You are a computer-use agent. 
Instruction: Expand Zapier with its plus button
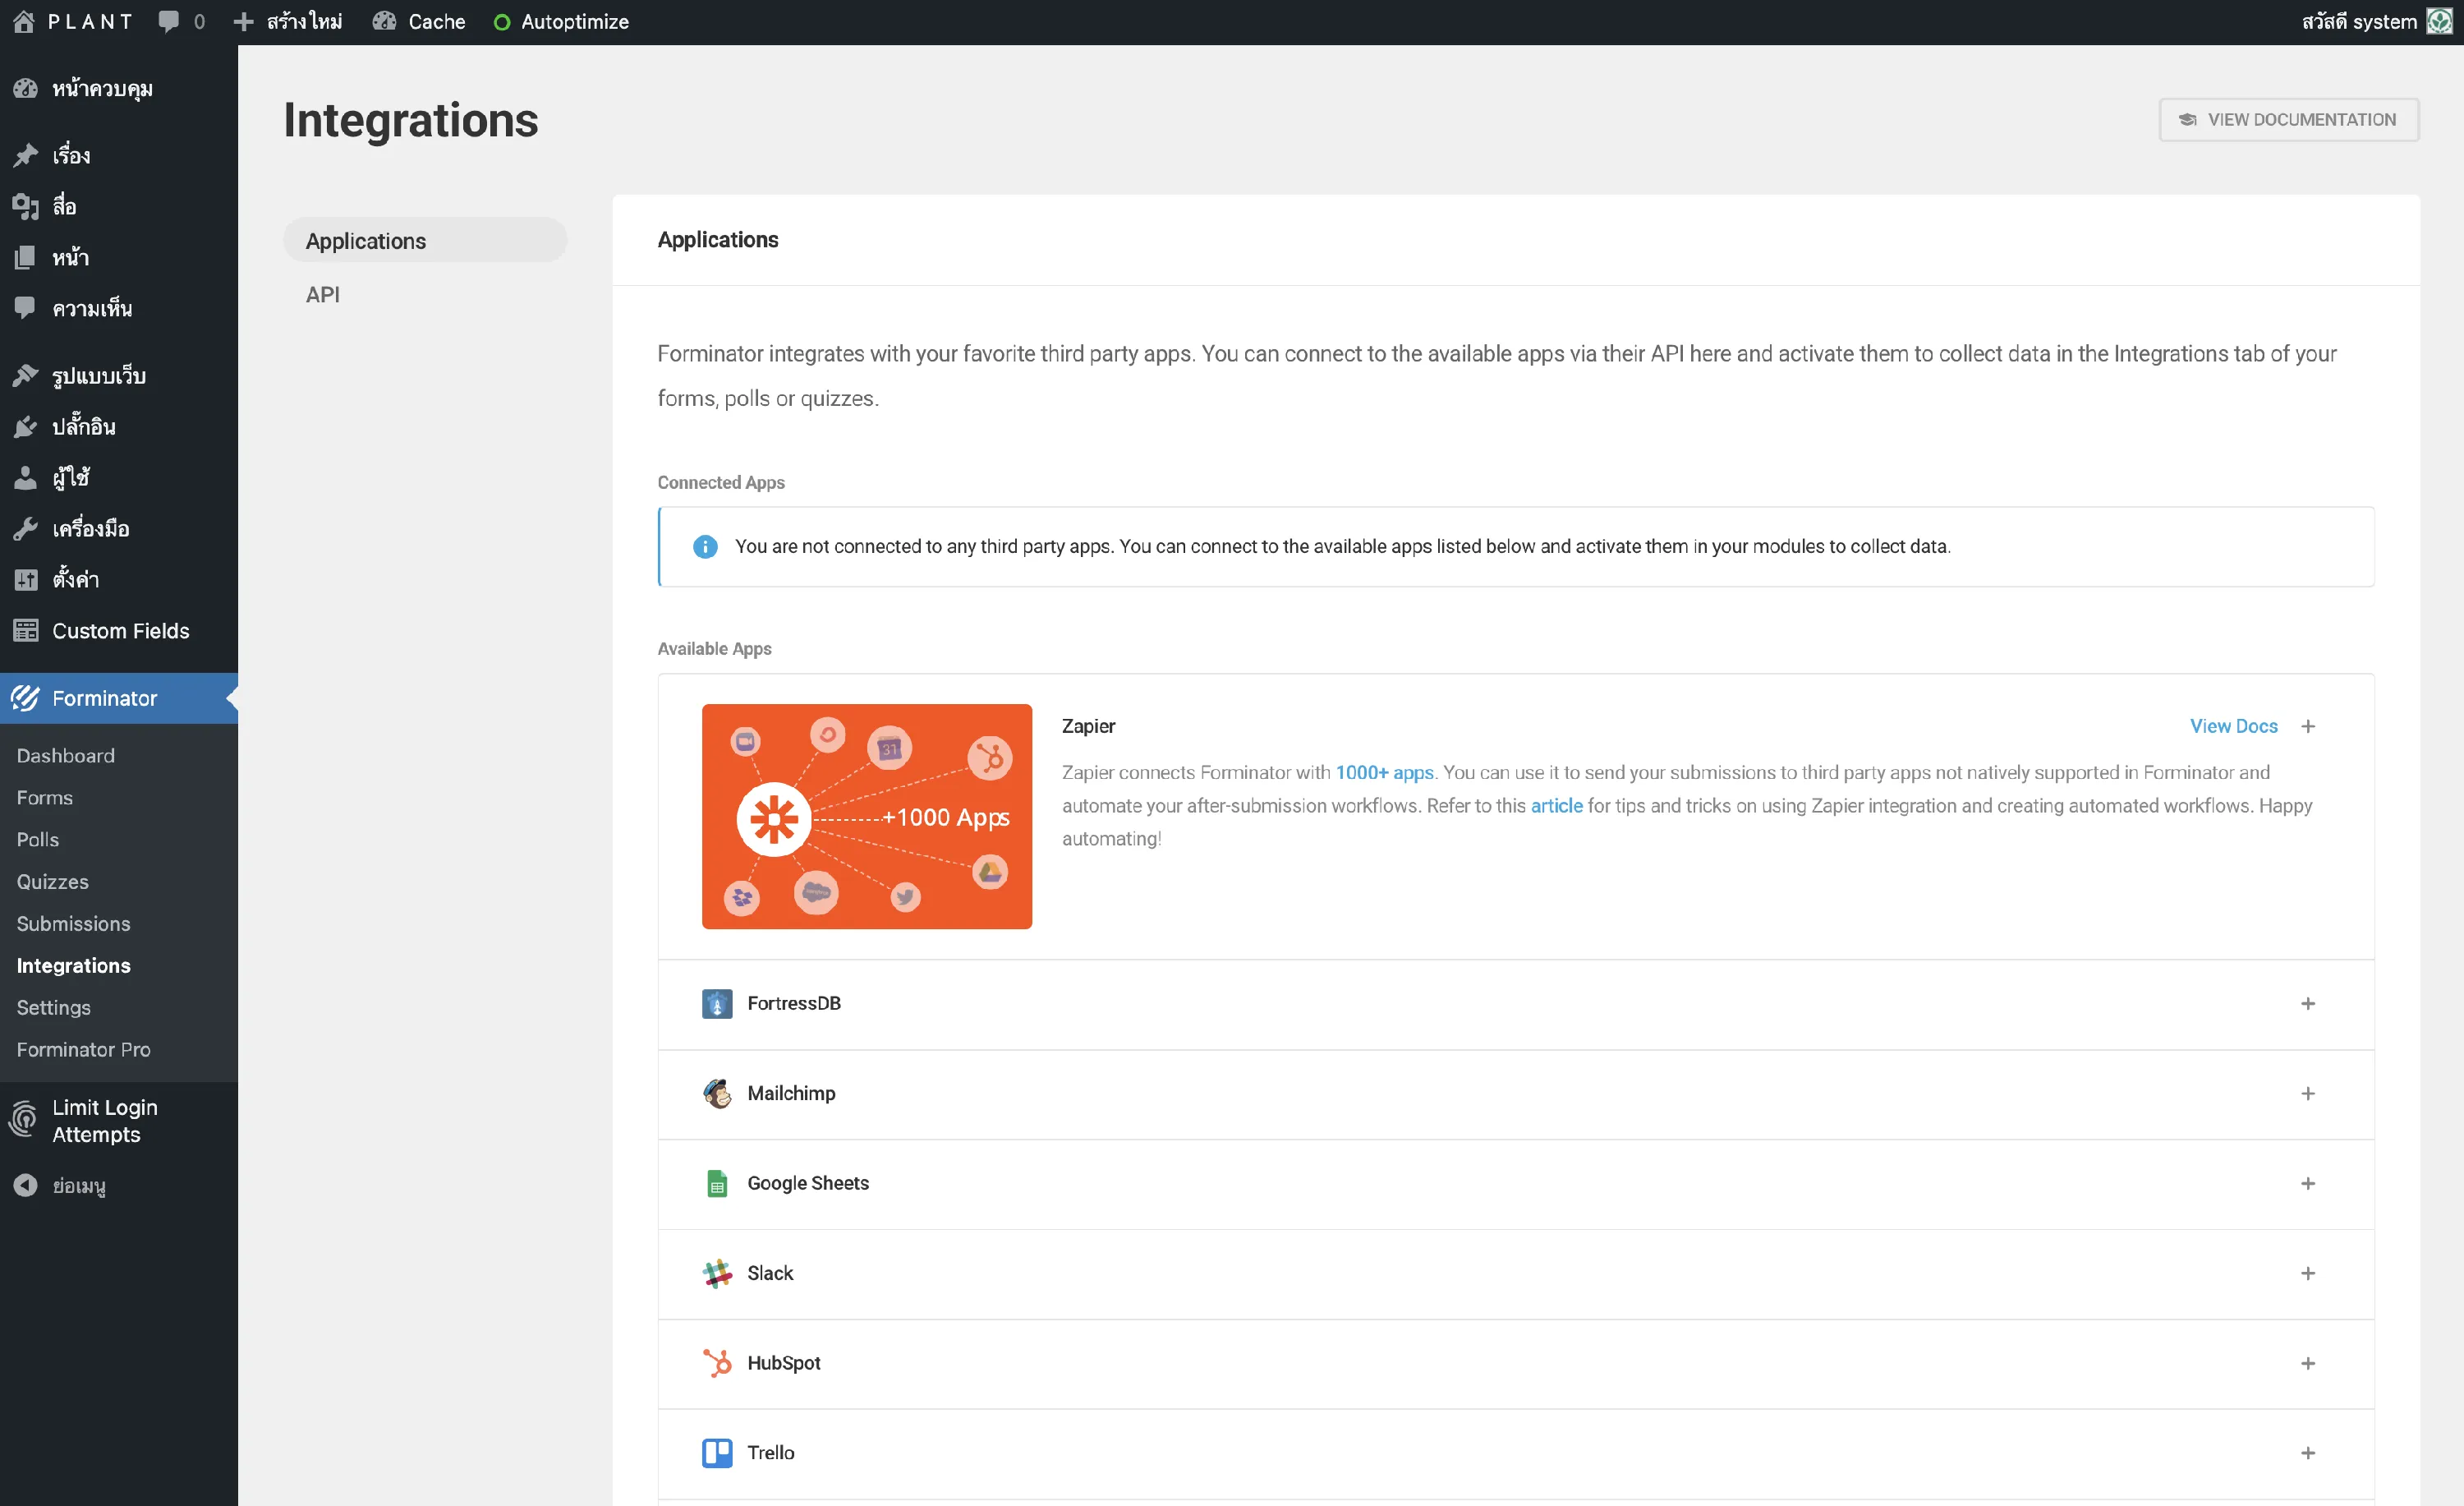(x=2308, y=726)
